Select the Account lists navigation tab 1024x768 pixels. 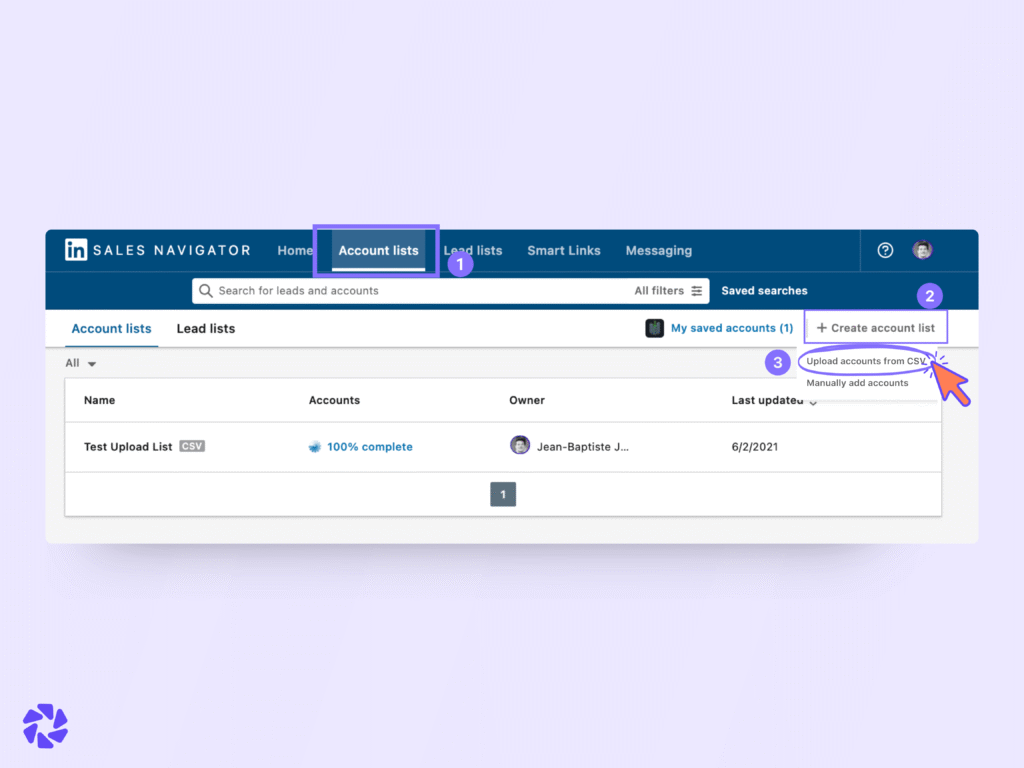click(378, 251)
